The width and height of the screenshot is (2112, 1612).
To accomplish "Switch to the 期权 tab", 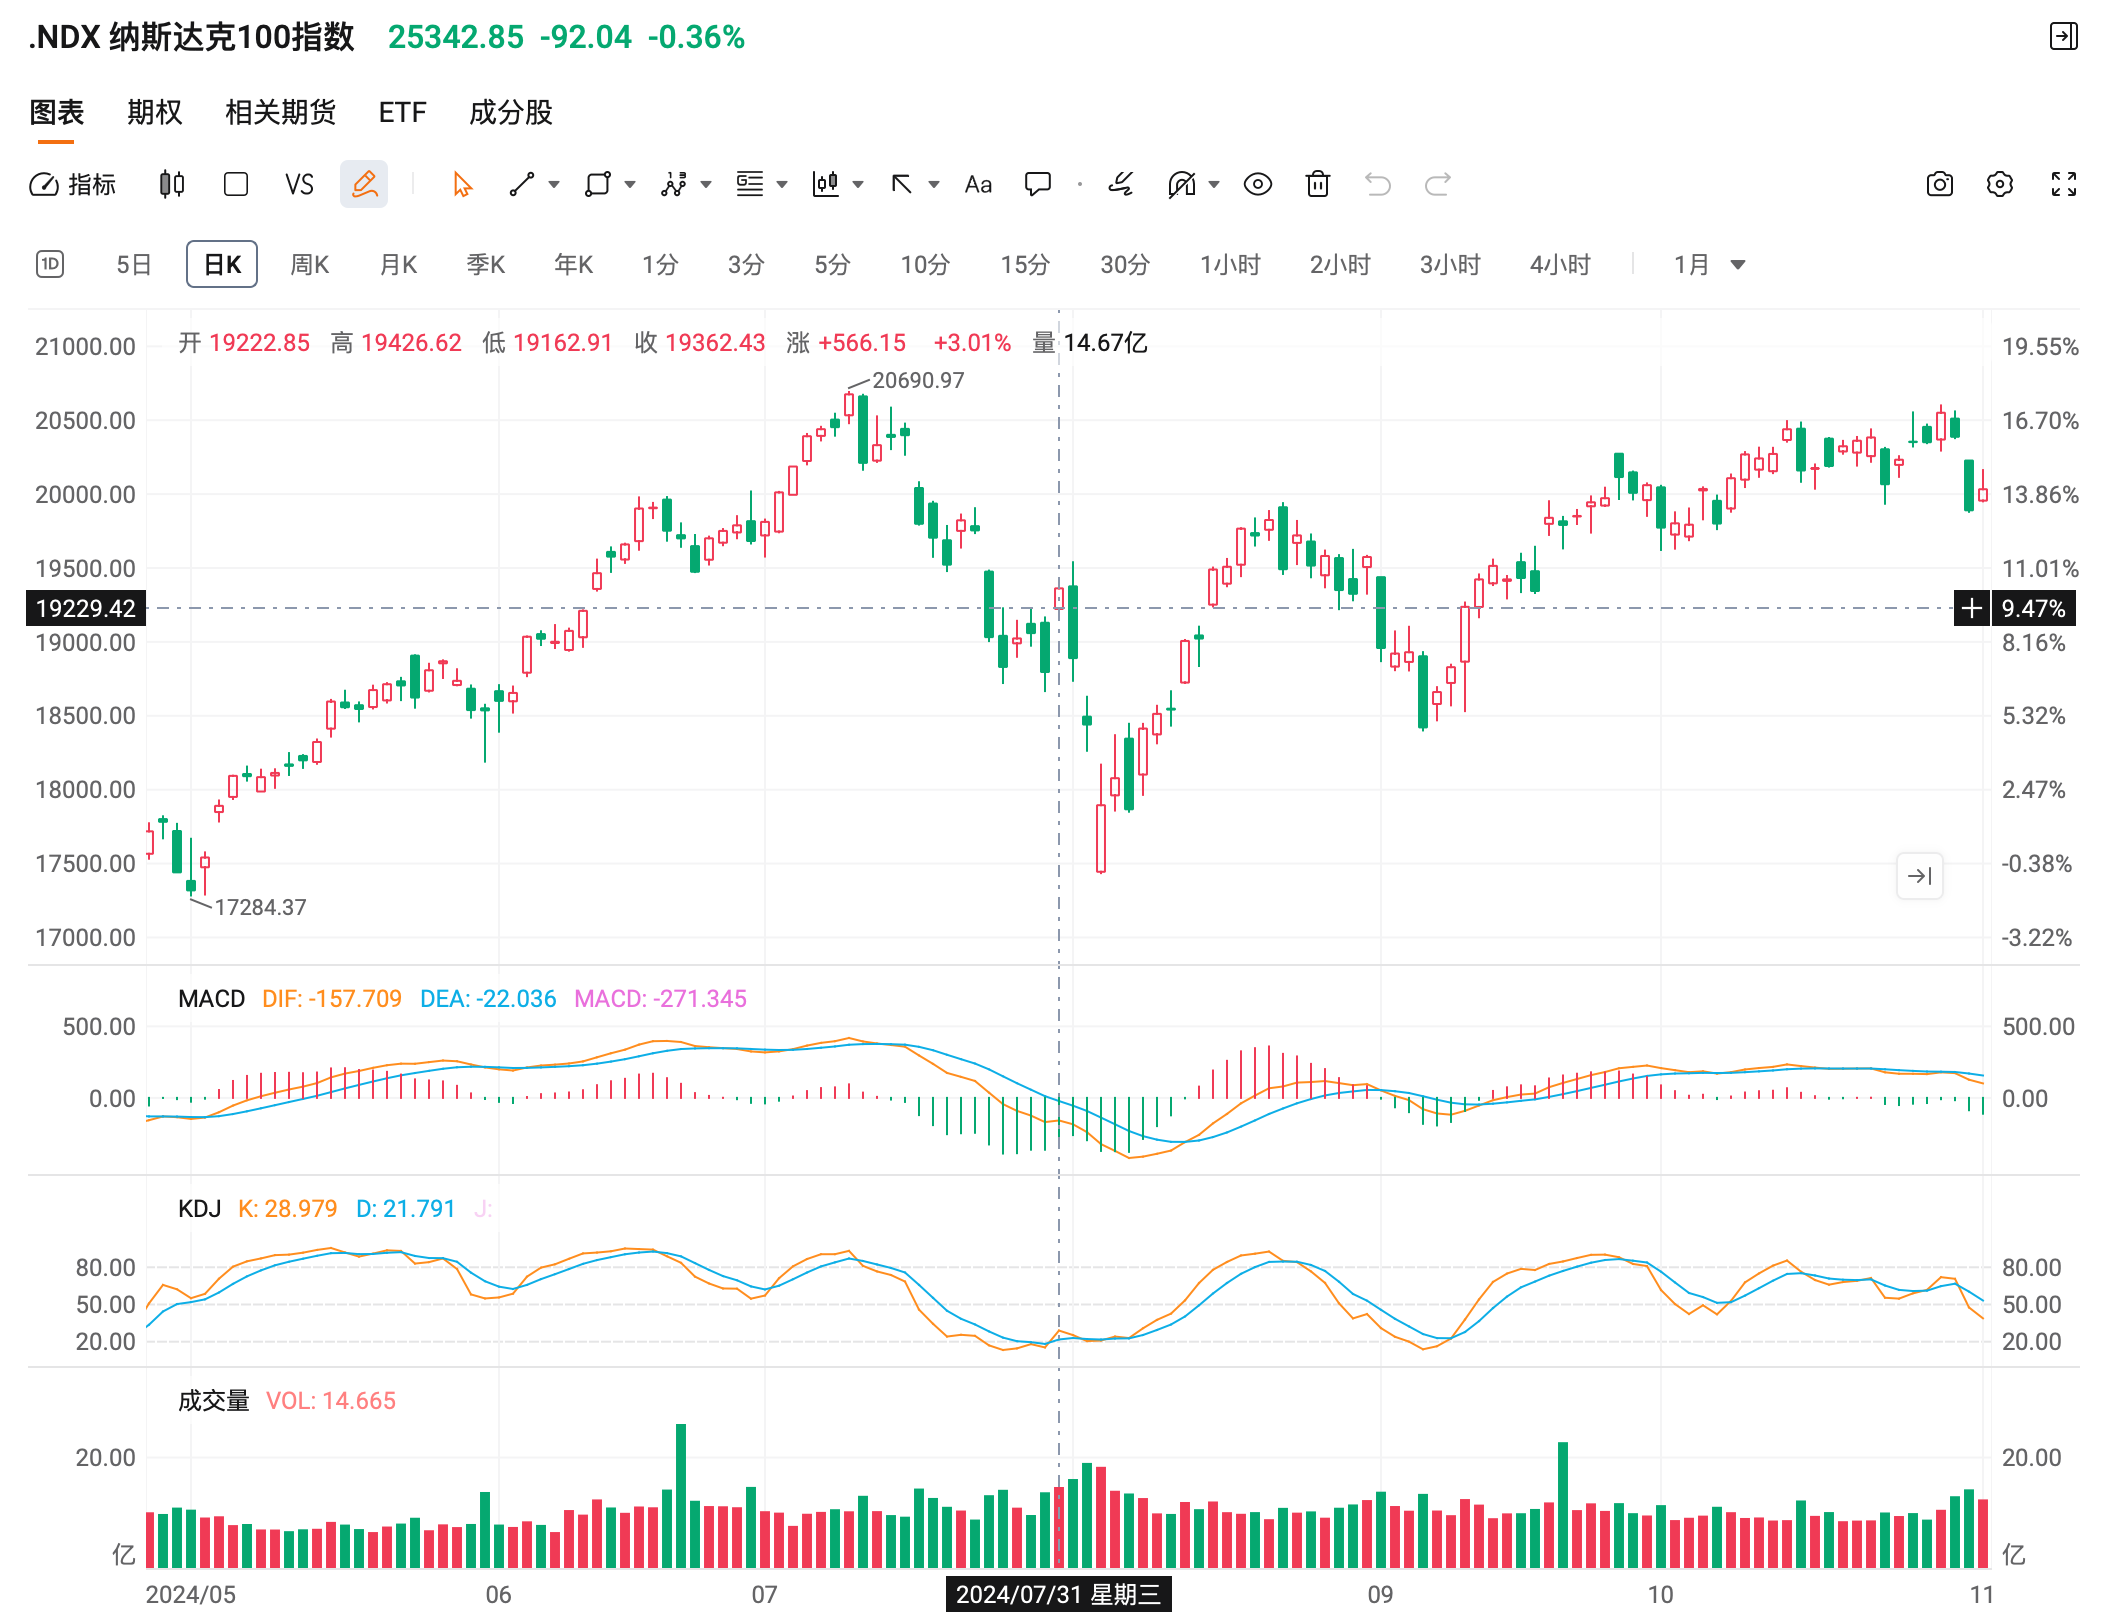I will pos(155,112).
